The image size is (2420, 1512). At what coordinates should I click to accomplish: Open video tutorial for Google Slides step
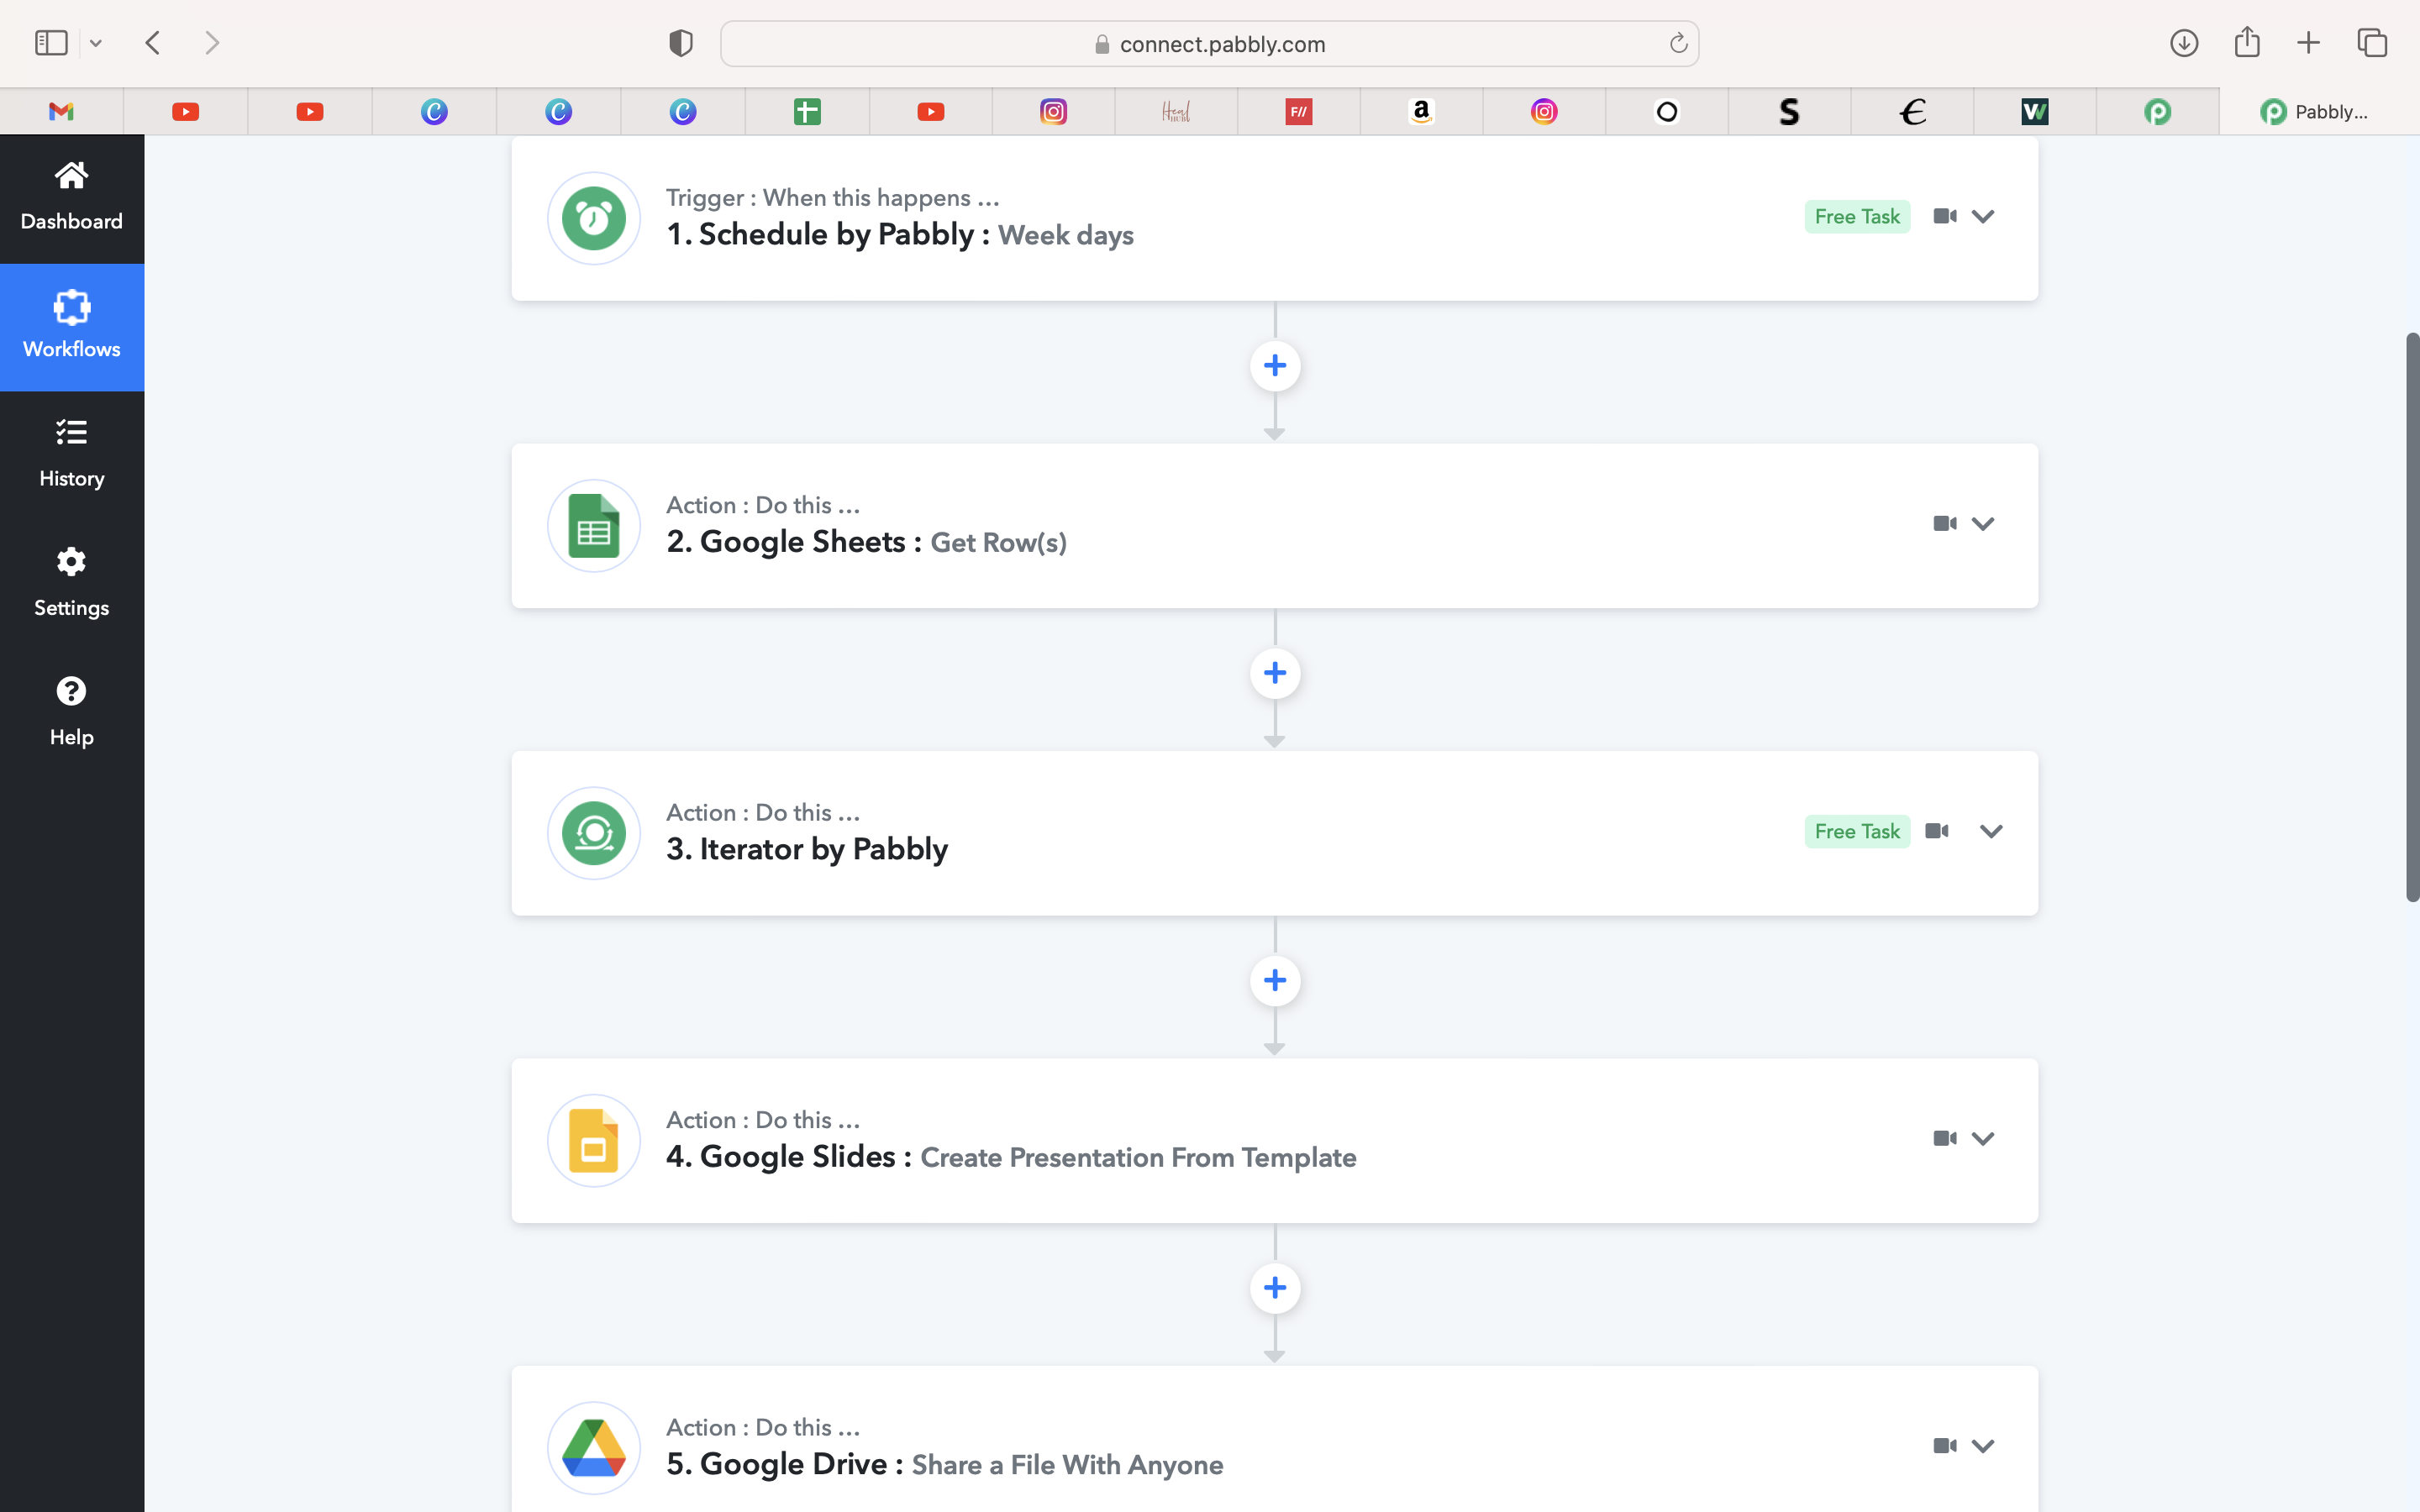click(1945, 1139)
